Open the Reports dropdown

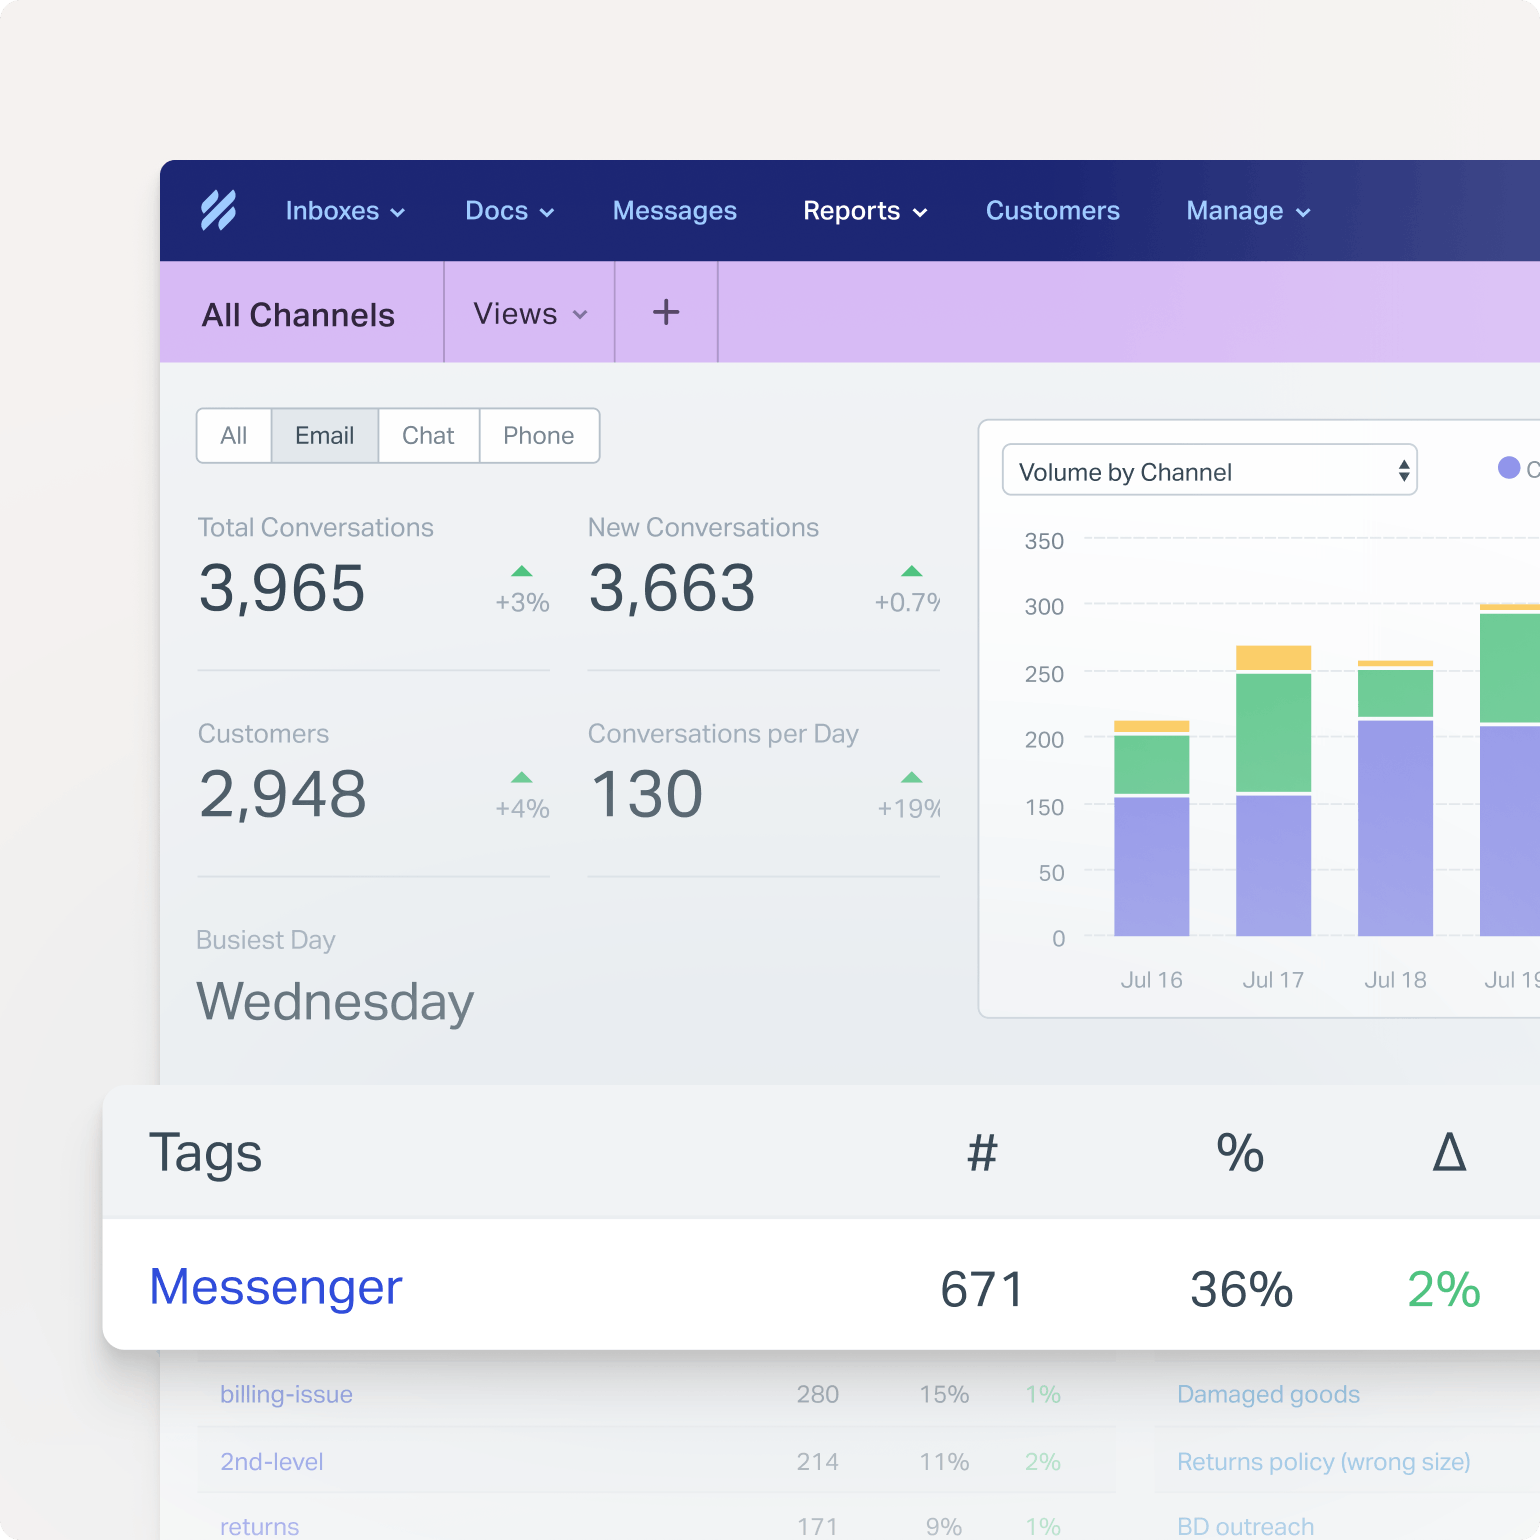[866, 211]
